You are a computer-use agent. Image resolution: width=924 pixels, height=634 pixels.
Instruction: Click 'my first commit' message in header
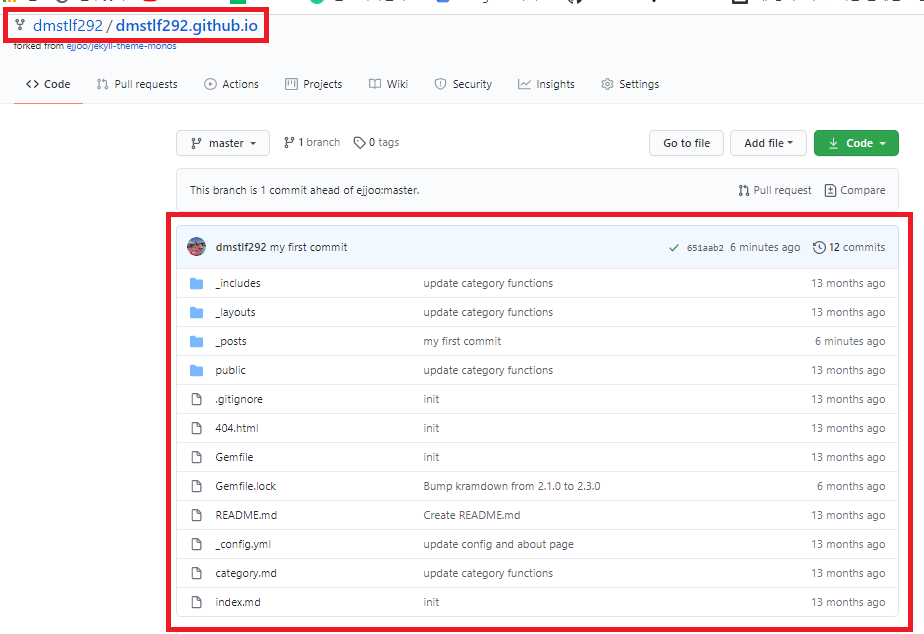pos(308,247)
